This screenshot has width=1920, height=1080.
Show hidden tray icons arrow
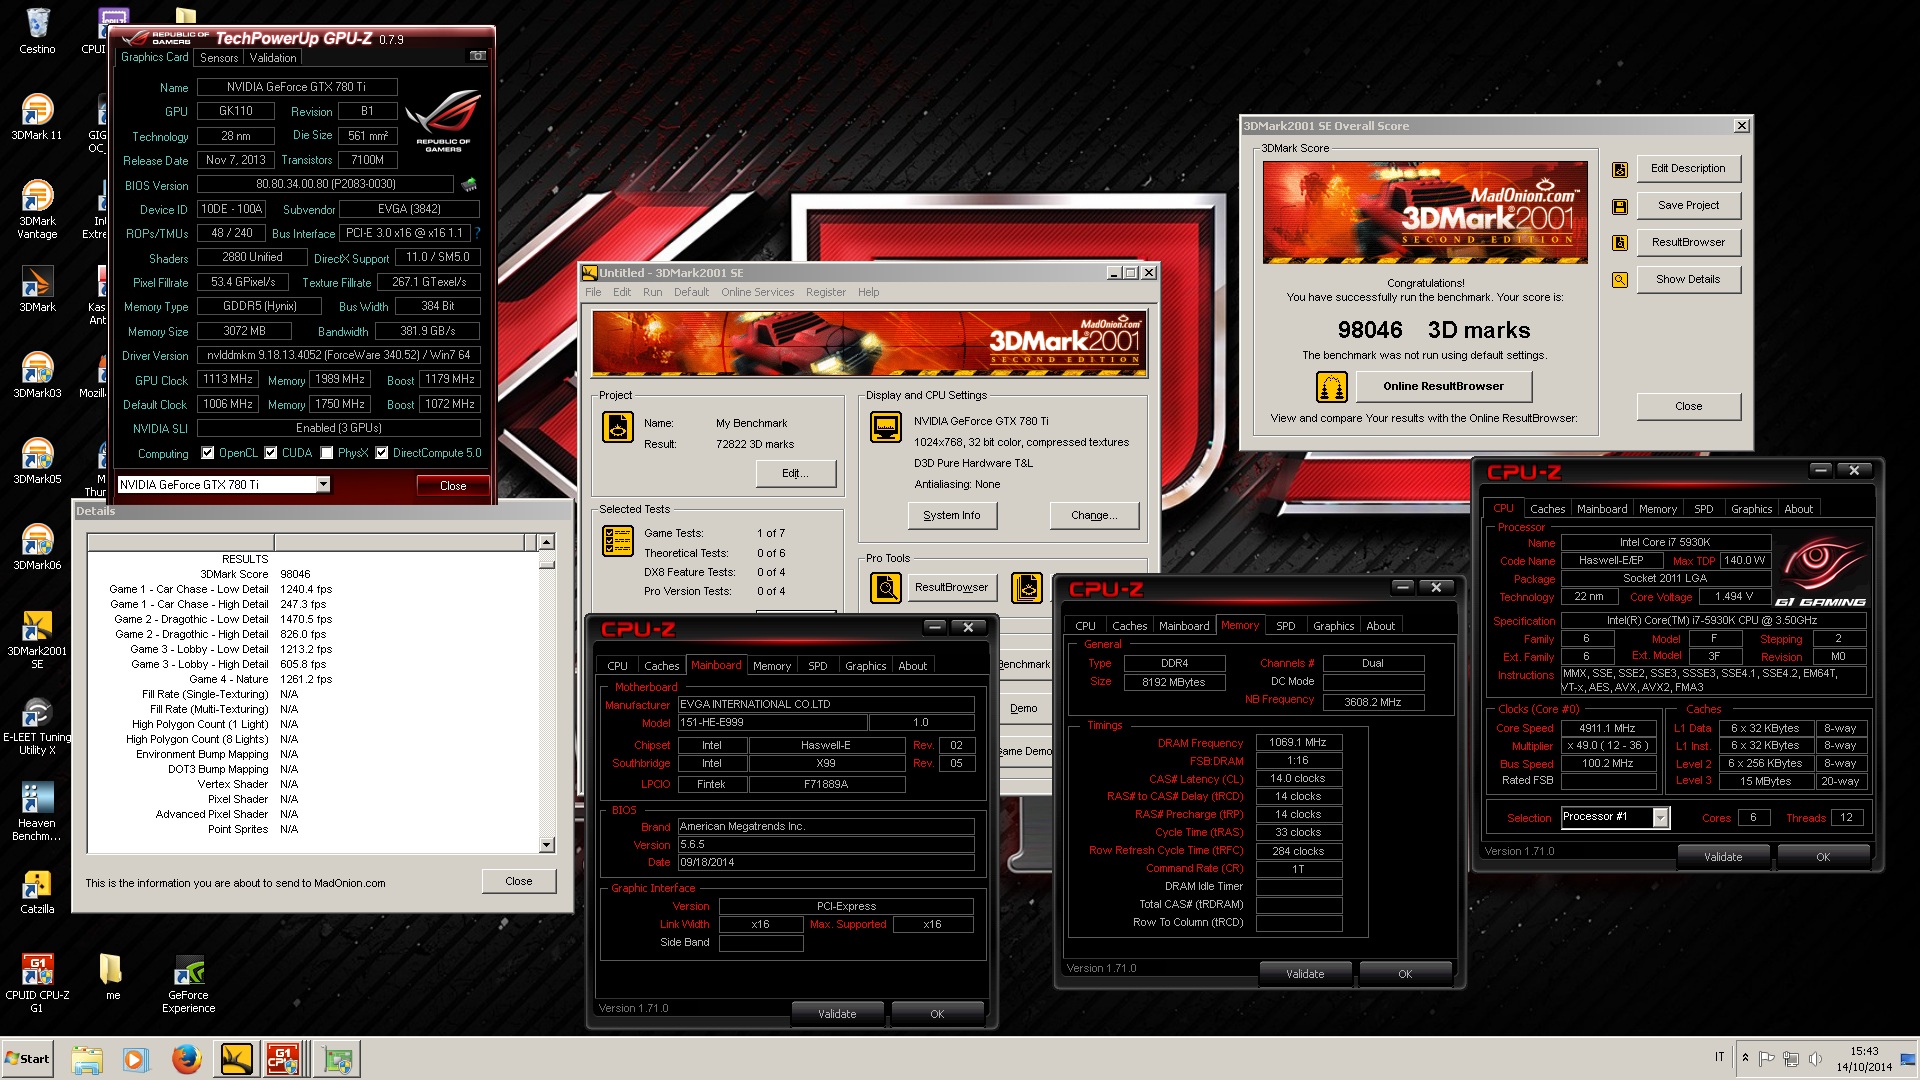click(1745, 1058)
